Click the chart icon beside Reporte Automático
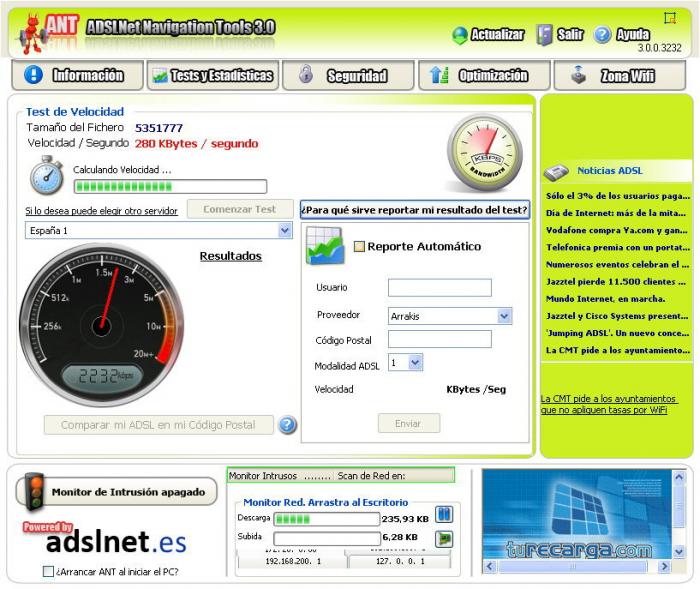This screenshot has width=700, height=589. click(325, 246)
